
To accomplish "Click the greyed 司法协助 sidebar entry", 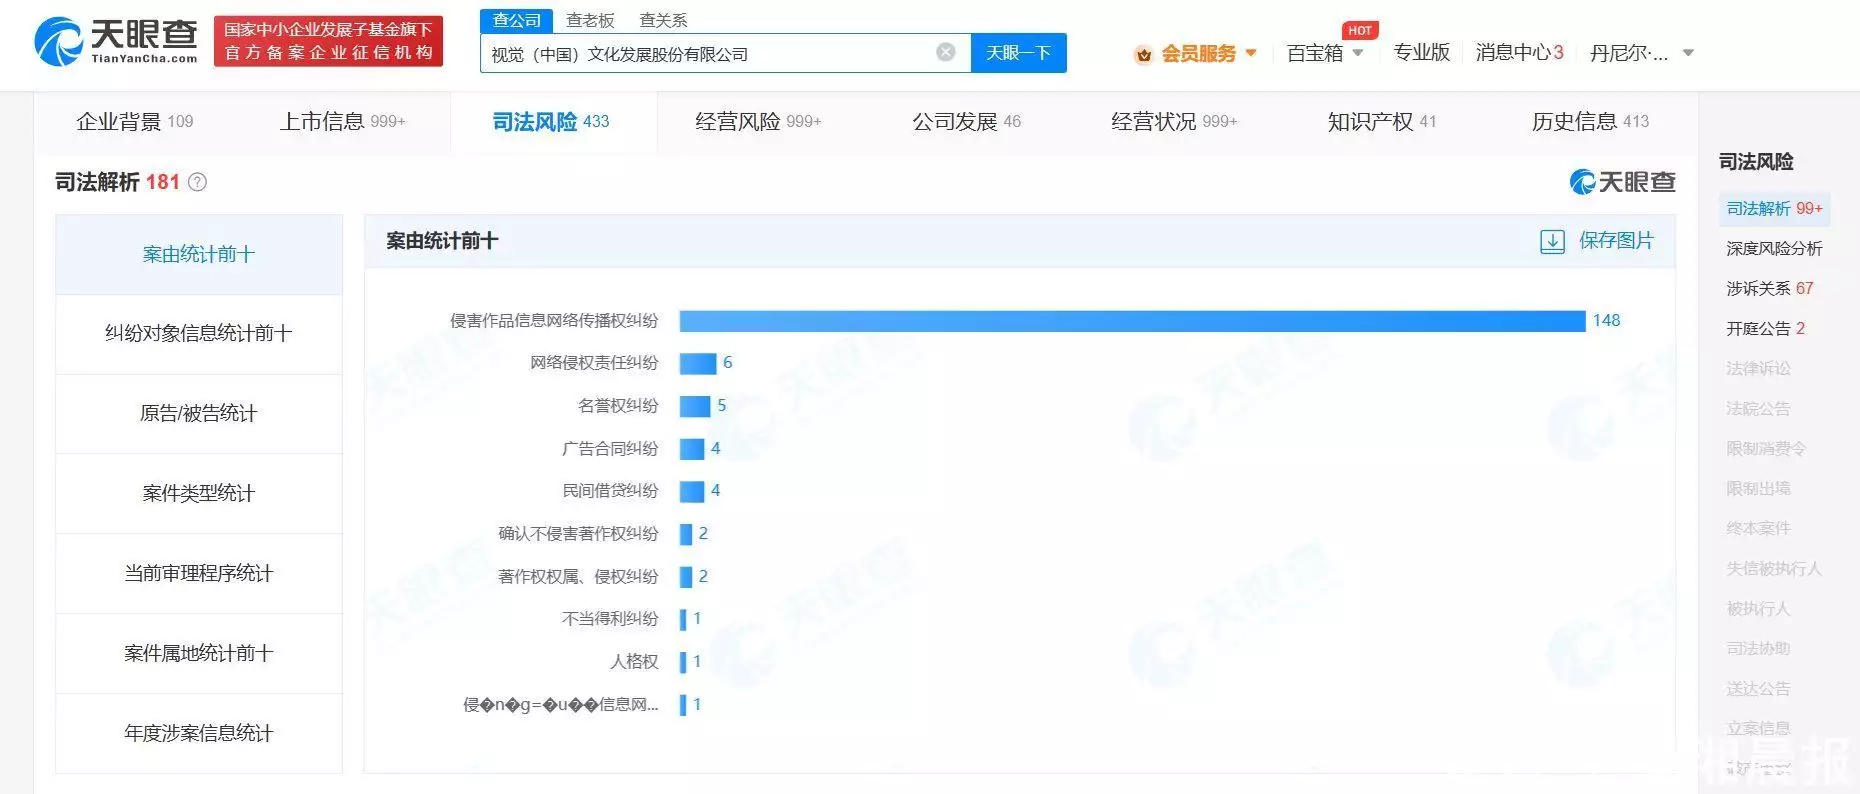I will 1758,649.
